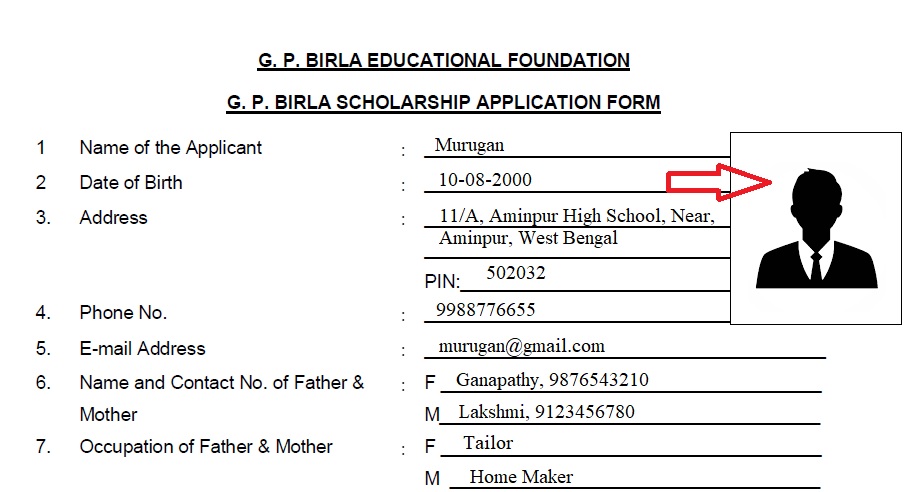Select the email field murugan@gmail.com
Image resolution: width=916 pixels, height=492 pixels.
pyautogui.click(x=521, y=347)
